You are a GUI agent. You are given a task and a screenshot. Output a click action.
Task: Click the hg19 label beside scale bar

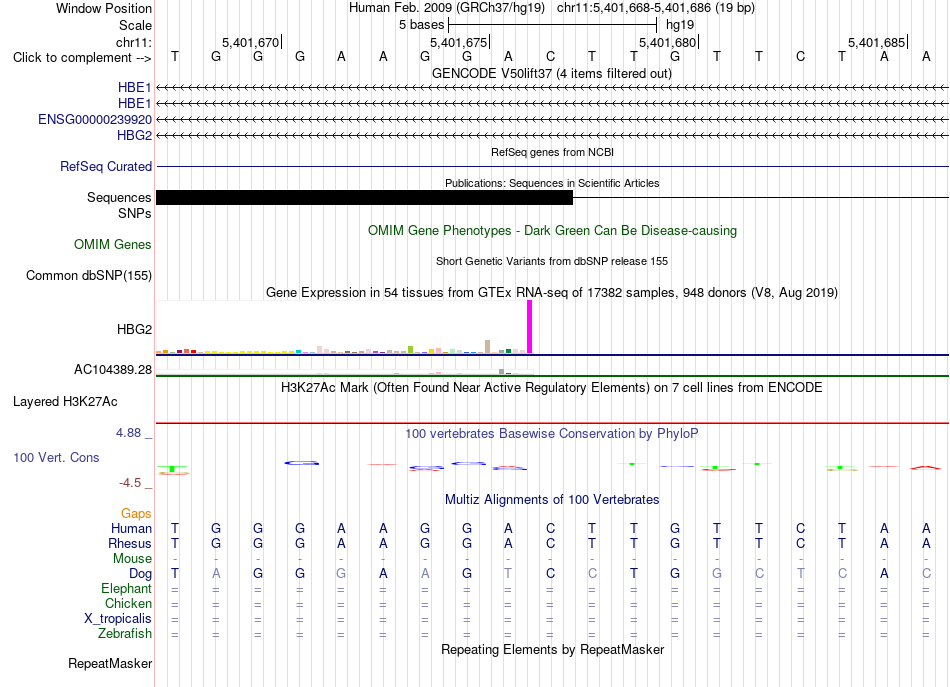680,25
